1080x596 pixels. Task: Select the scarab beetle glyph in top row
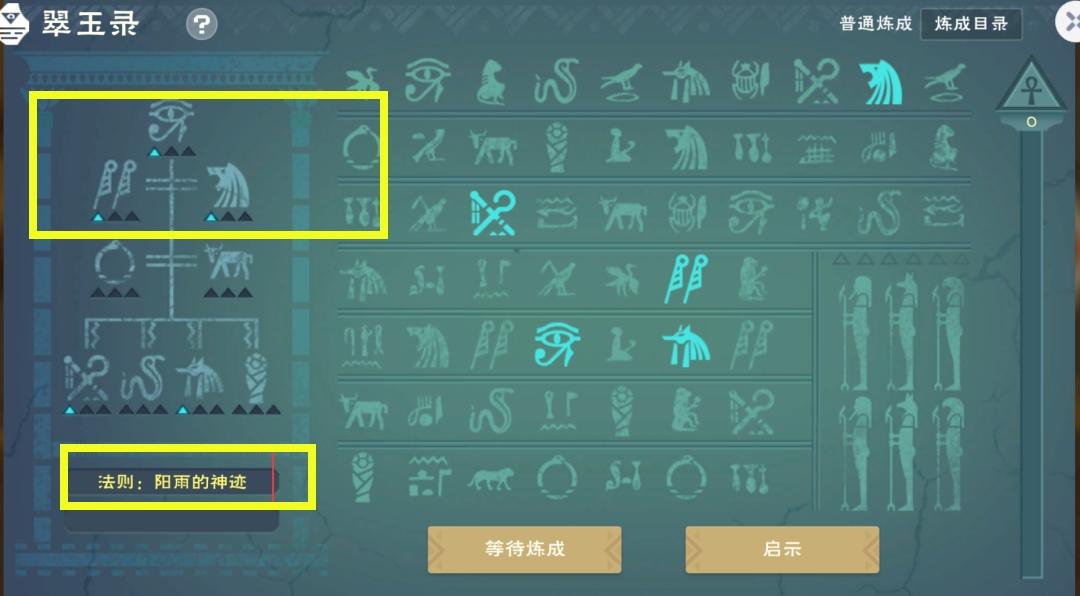[x=751, y=81]
